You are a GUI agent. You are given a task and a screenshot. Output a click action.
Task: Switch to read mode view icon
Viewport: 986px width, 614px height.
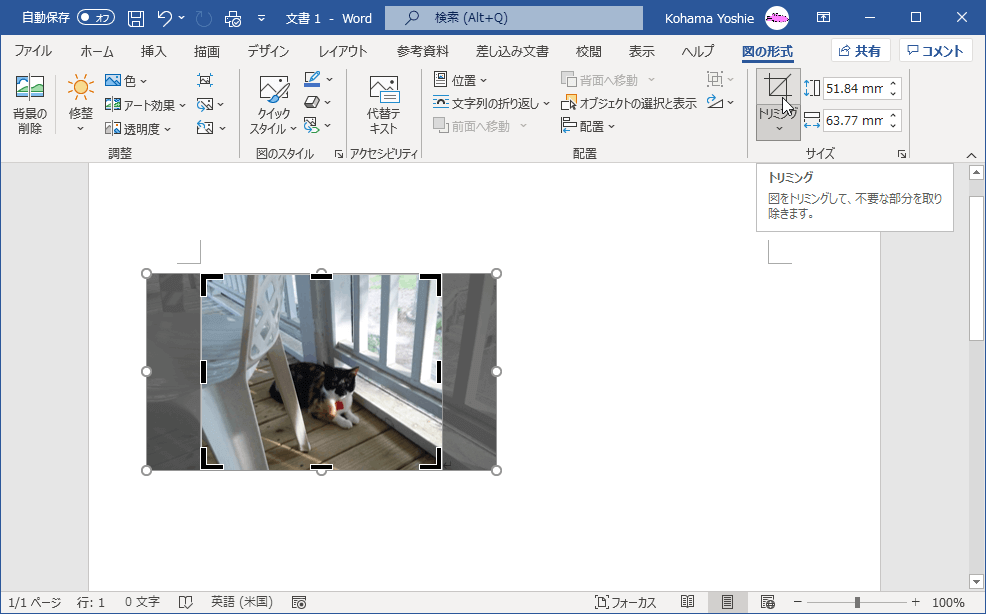687,603
